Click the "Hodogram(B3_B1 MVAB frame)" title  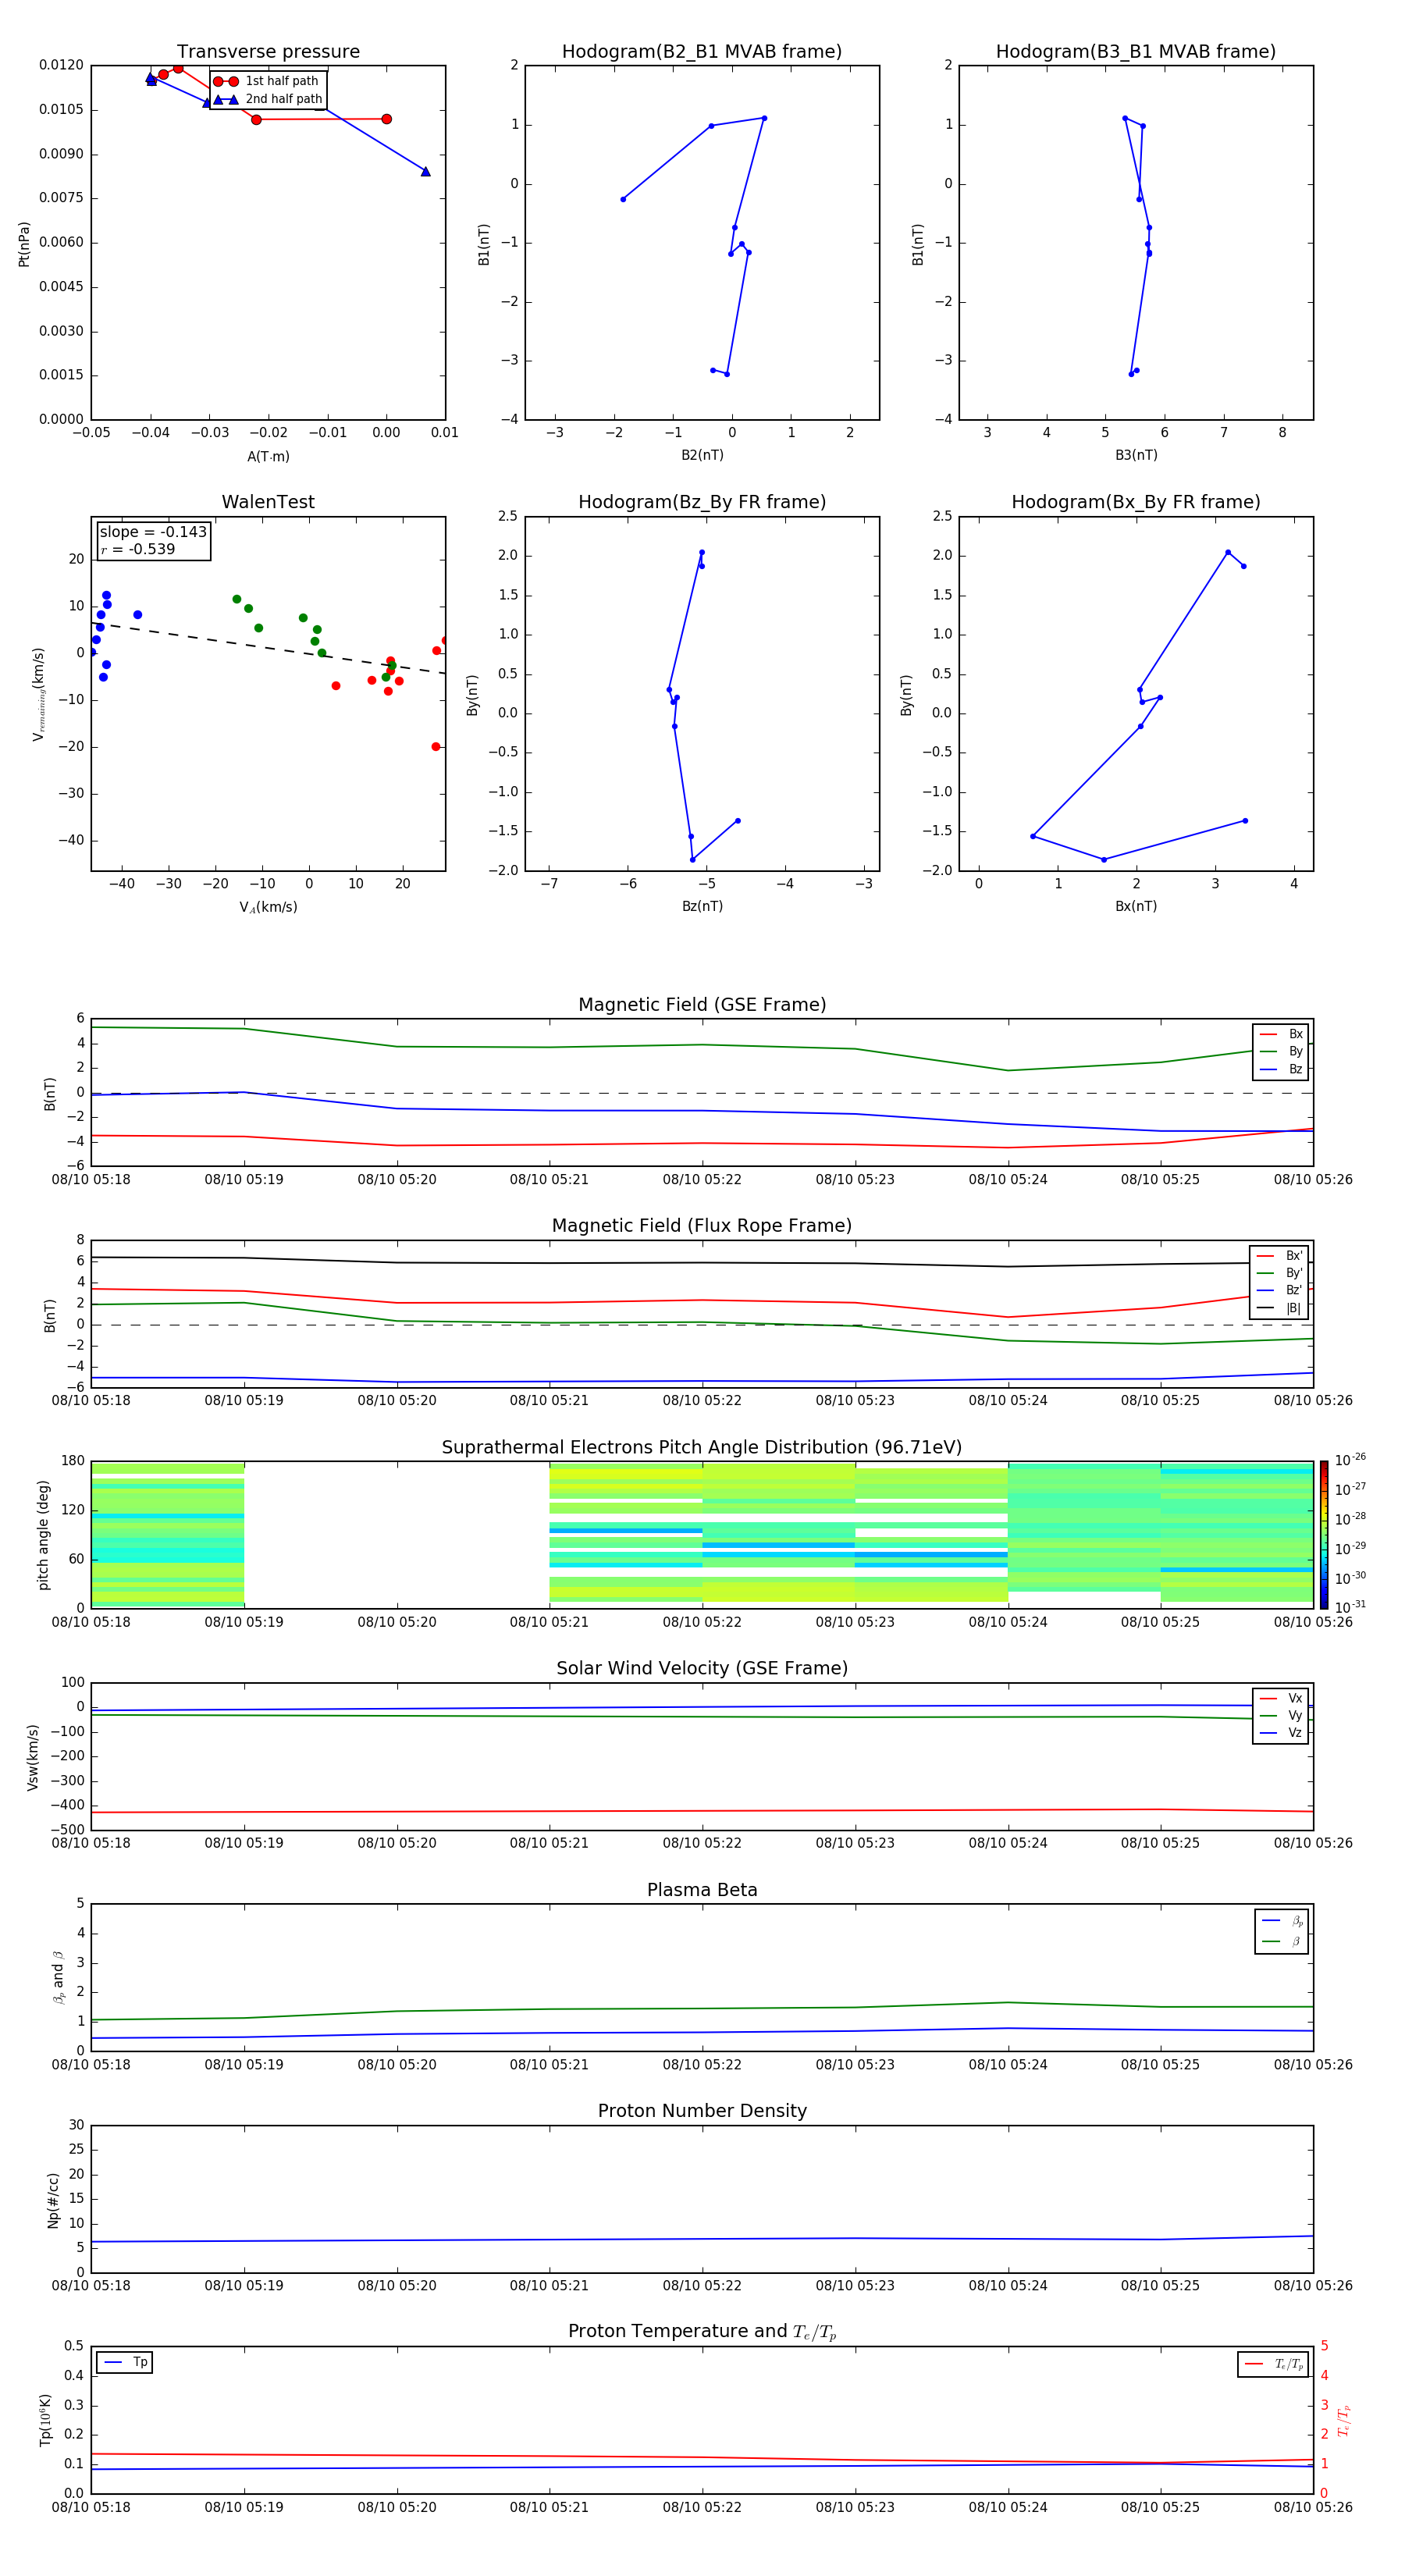point(1136,52)
